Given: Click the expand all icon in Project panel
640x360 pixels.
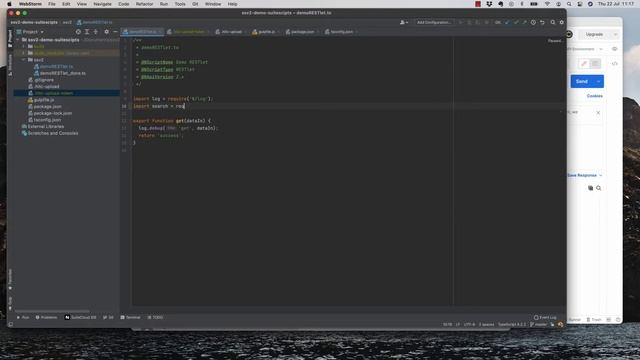Looking at the screenshot, I should click(87, 31).
